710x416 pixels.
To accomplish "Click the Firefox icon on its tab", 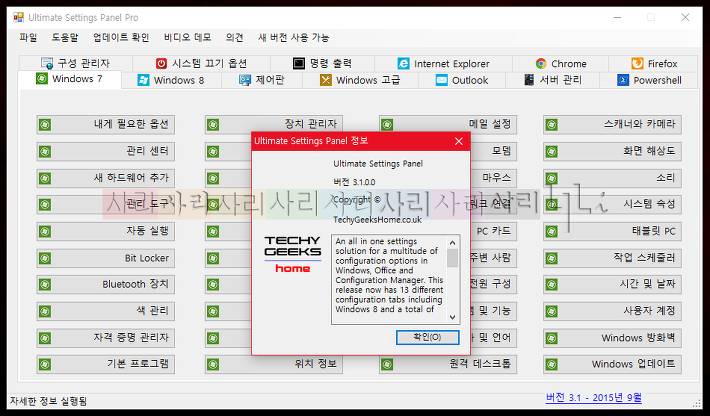I will tap(637, 63).
